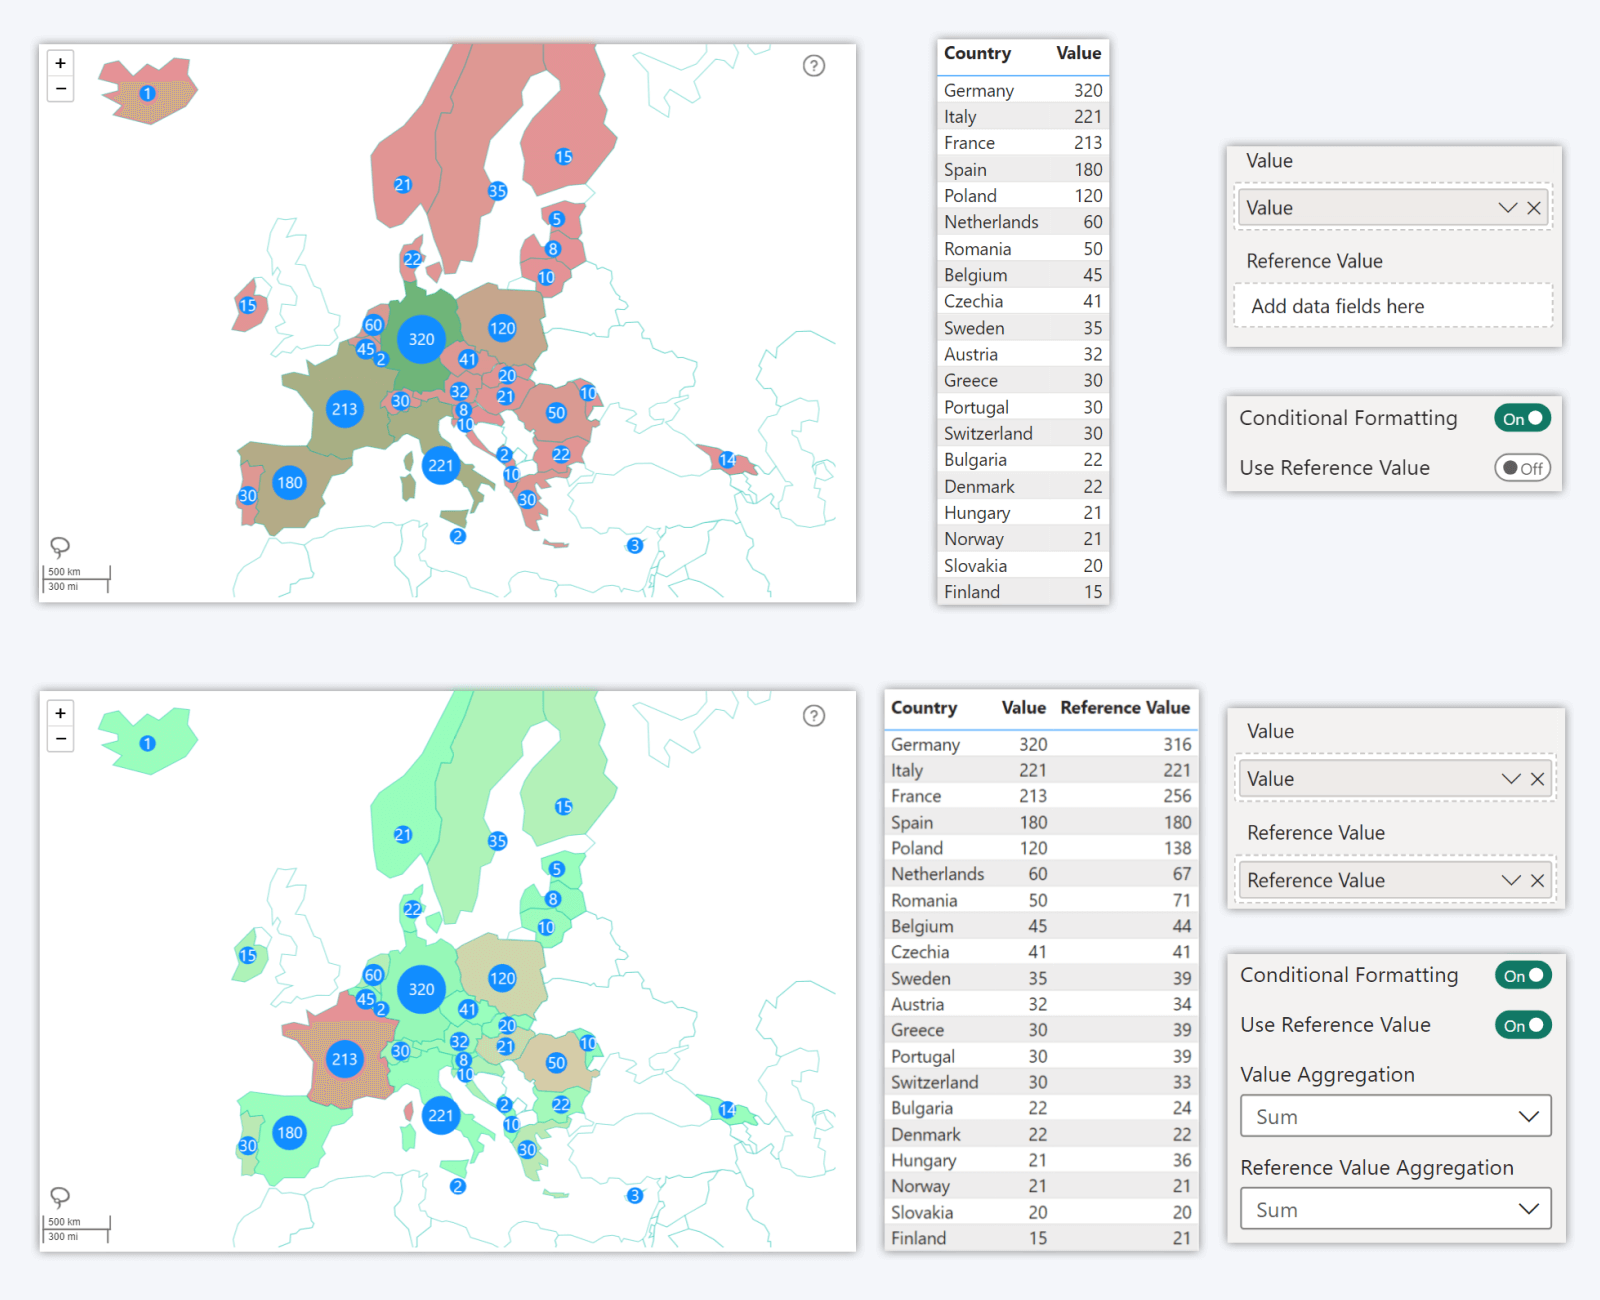Remove Value field in the top field panel

click(x=1534, y=208)
